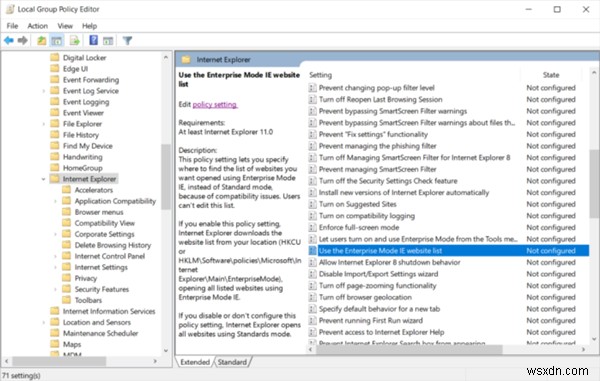This screenshot has height=381, width=600.
Task: Open the Action menu
Action: click(38, 26)
